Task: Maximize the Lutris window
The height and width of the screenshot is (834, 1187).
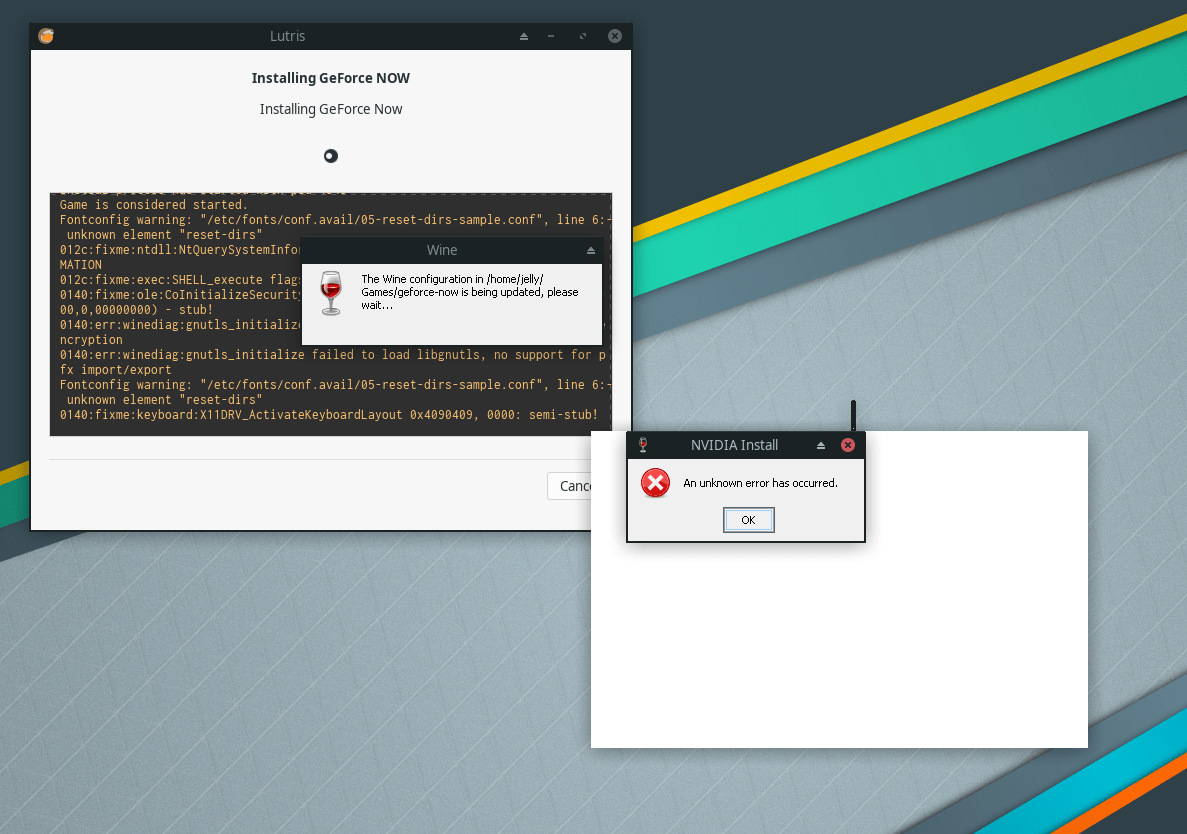Action: point(583,36)
